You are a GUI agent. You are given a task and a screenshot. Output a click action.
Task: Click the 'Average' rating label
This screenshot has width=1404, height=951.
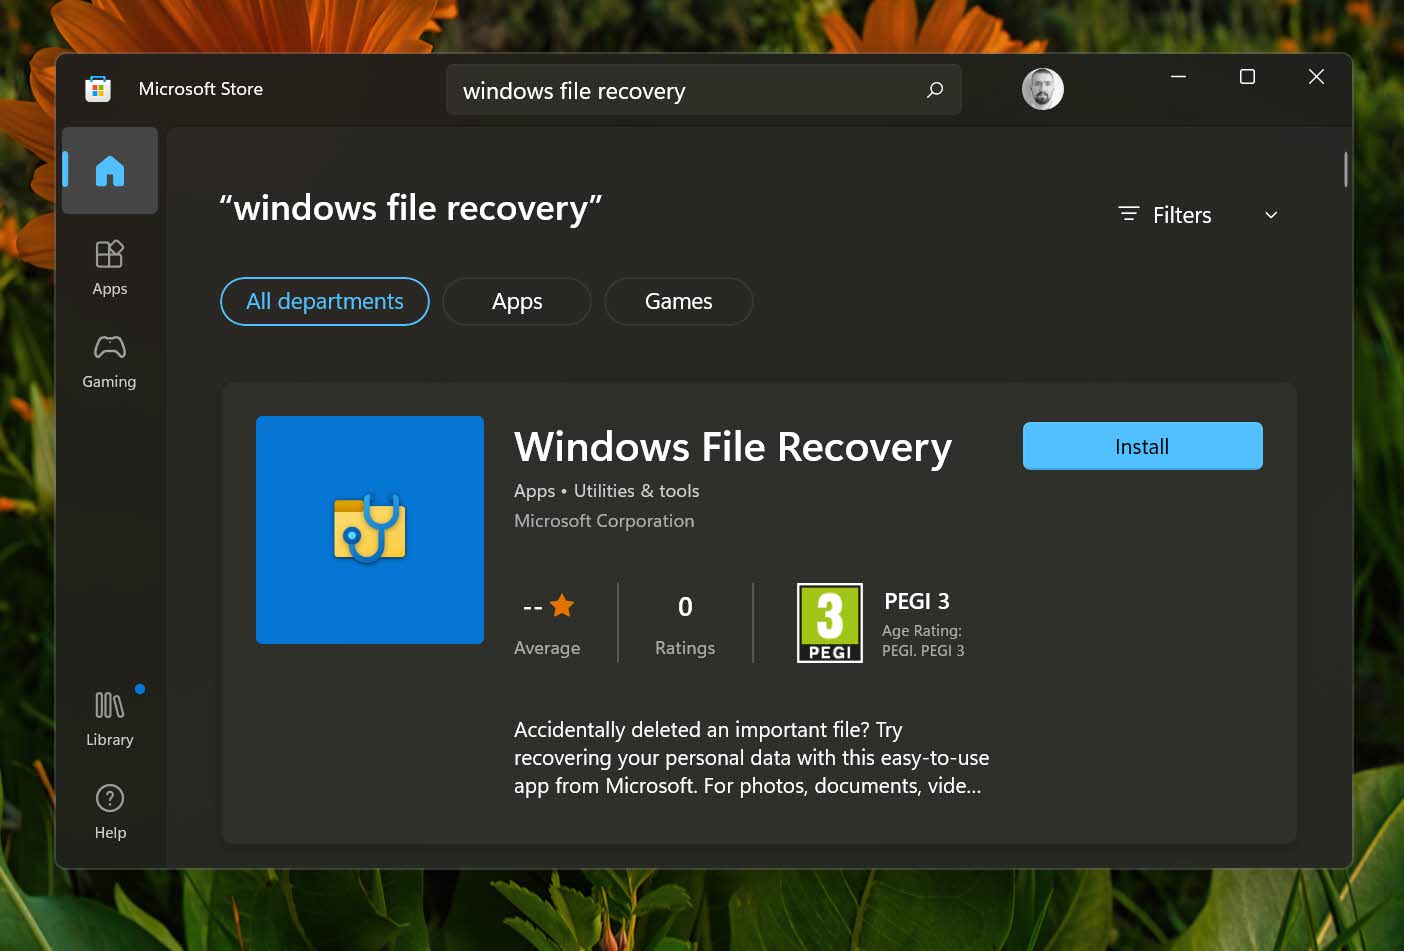tap(547, 648)
